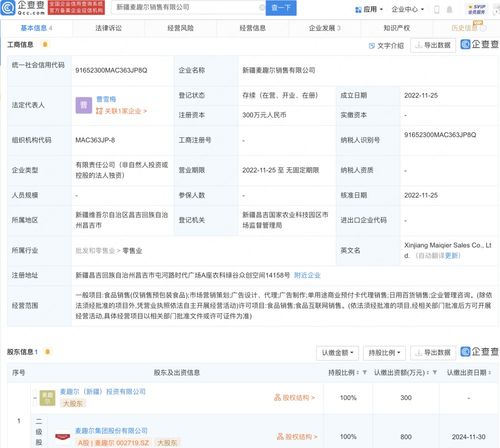Click the 800 subscribed amount cell

[x=406, y=437]
